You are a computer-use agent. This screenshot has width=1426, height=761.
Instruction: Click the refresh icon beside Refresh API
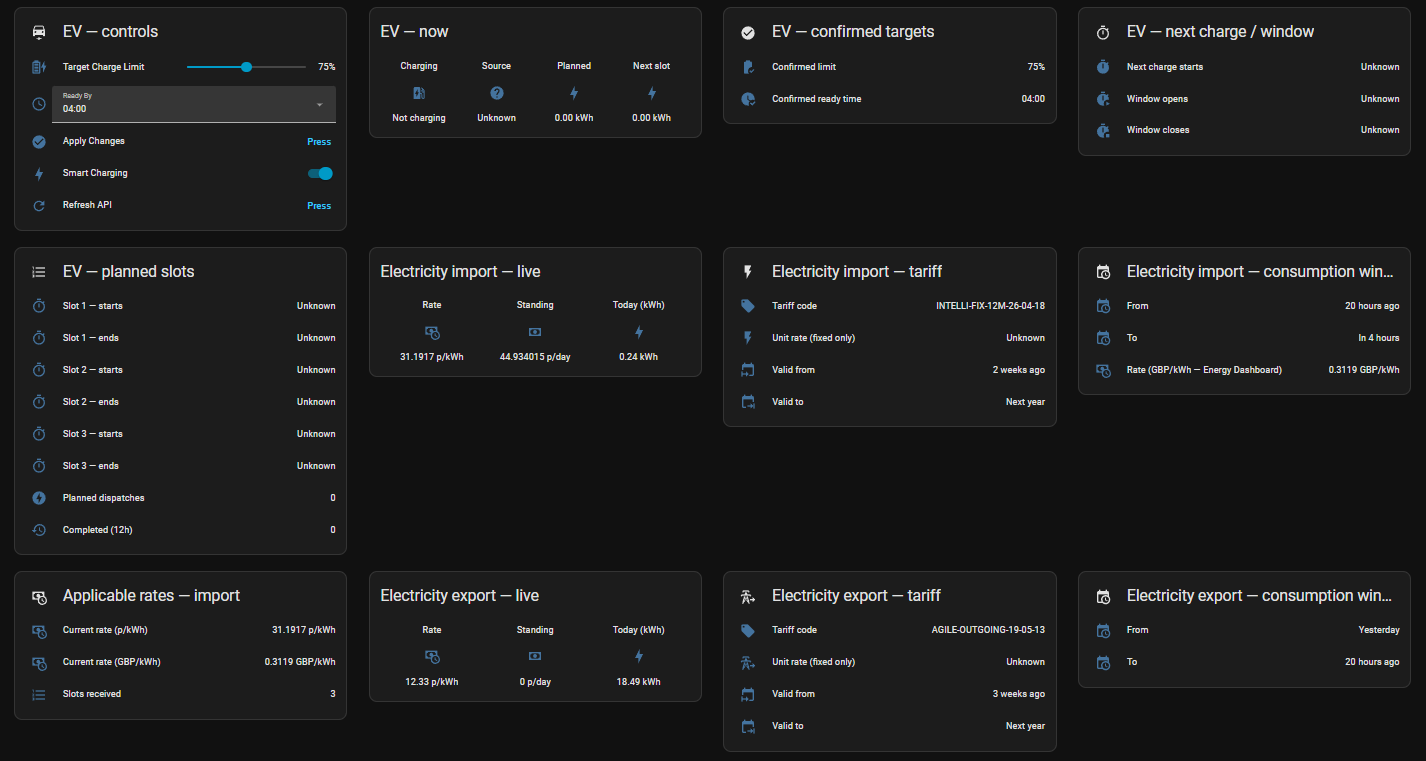pyautogui.click(x=39, y=206)
